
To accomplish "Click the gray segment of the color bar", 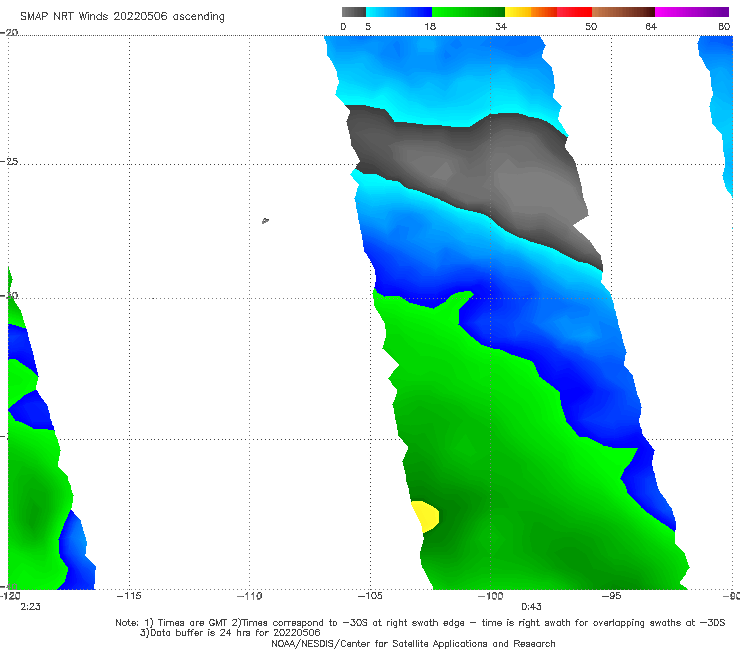I will click(x=353, y=12).
